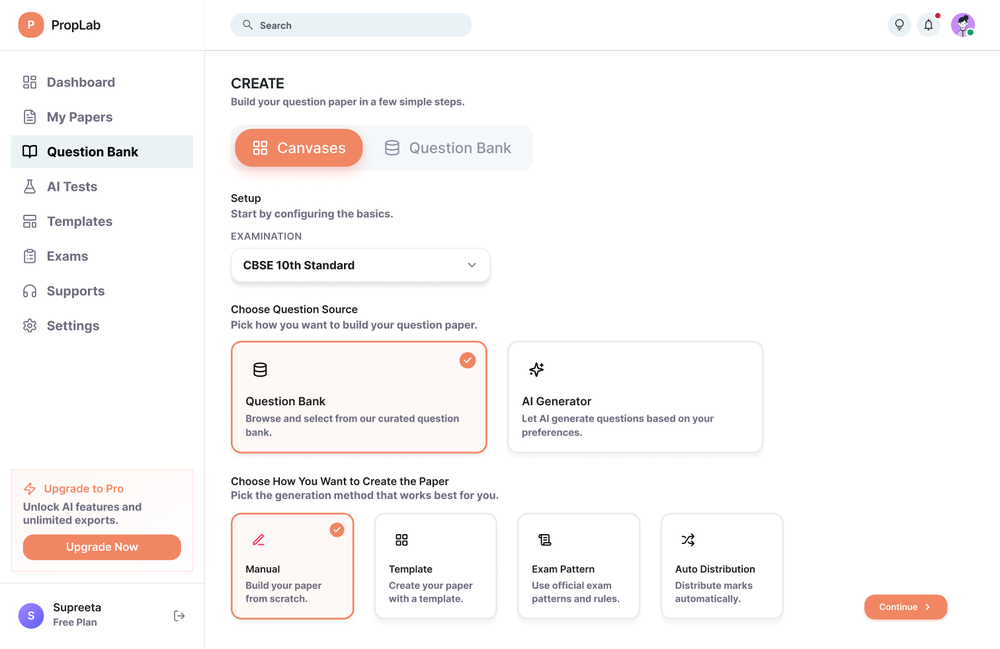
Task: Select the Template creation method card
Action: pyautogui.click(x=436, y=566)
